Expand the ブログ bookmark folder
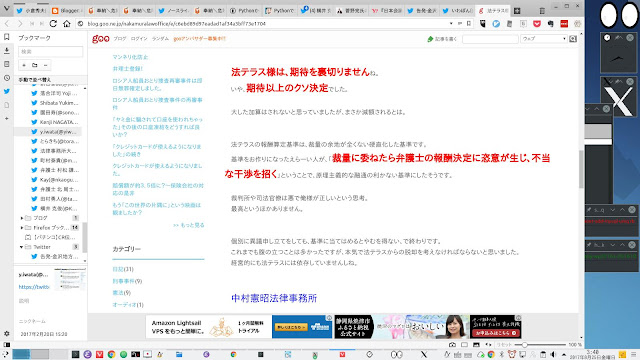This screenshot has width=640, height=360. [x=22, y=218]
